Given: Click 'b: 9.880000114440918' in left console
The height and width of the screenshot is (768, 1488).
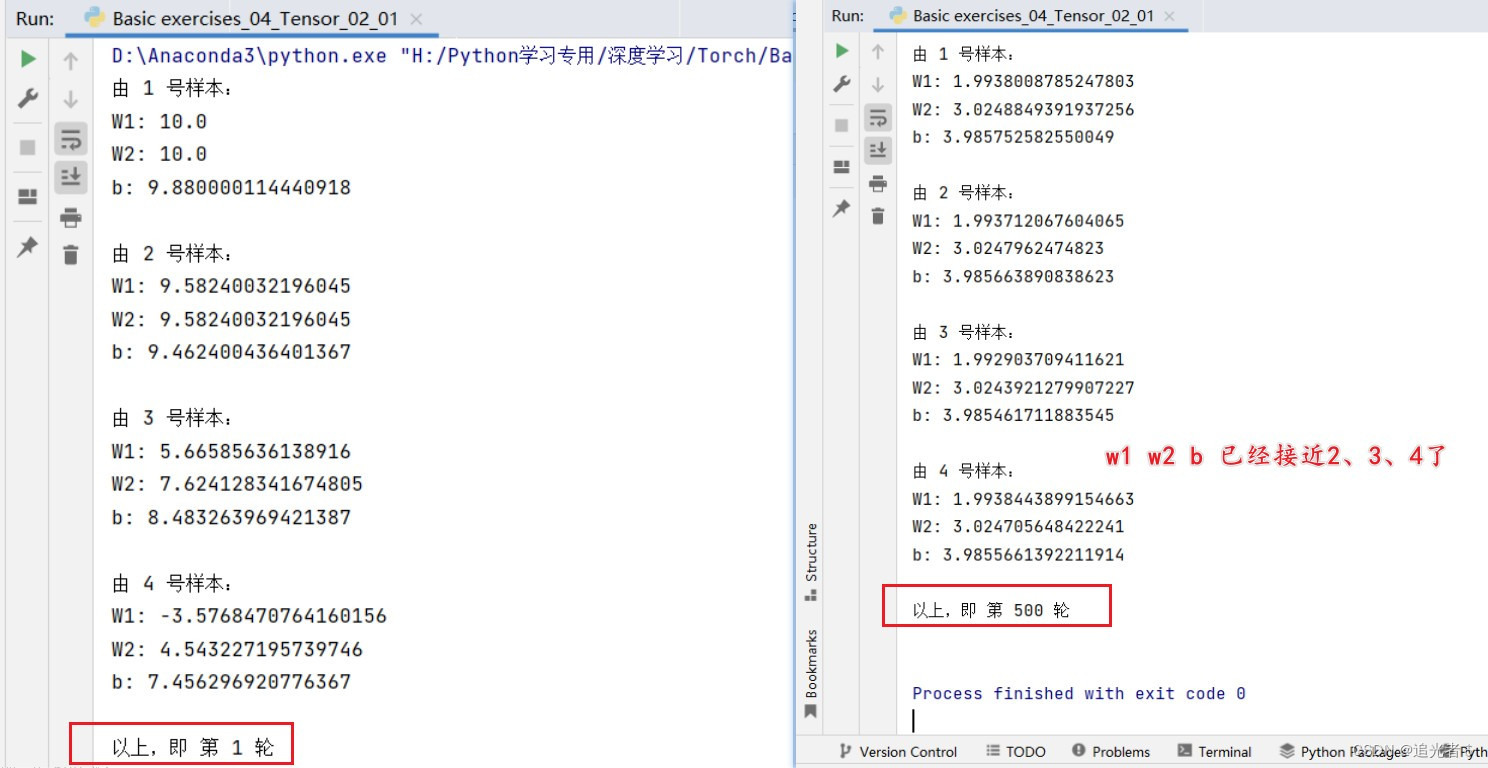Looking at the screenshot, I should click(x=231, y=187).
